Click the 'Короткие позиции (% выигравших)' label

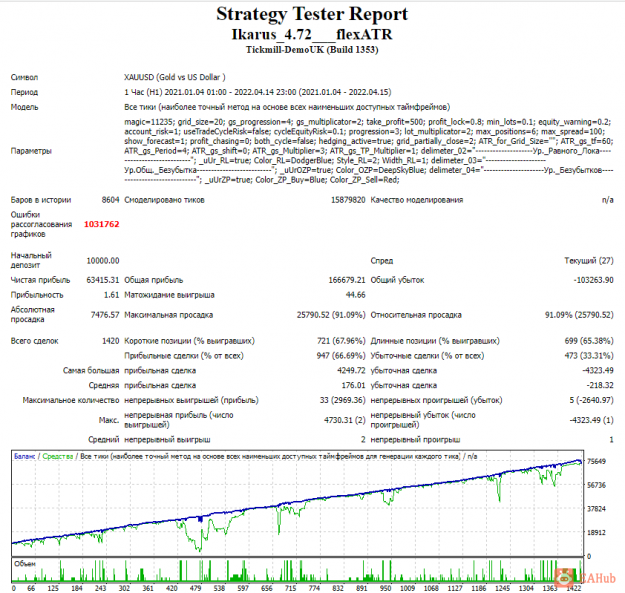[x=189, y=341]
